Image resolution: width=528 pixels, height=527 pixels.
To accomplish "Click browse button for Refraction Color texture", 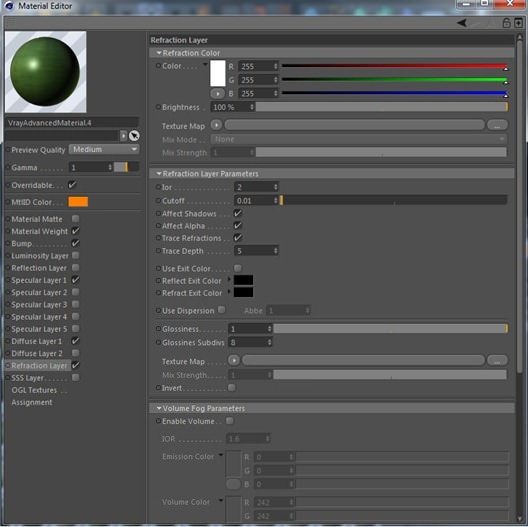I will (x=497, y=125).
